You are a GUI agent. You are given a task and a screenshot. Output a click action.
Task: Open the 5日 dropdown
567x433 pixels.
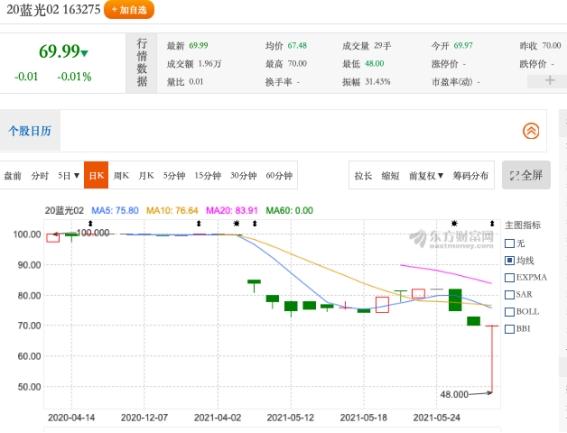pos(68,176)
